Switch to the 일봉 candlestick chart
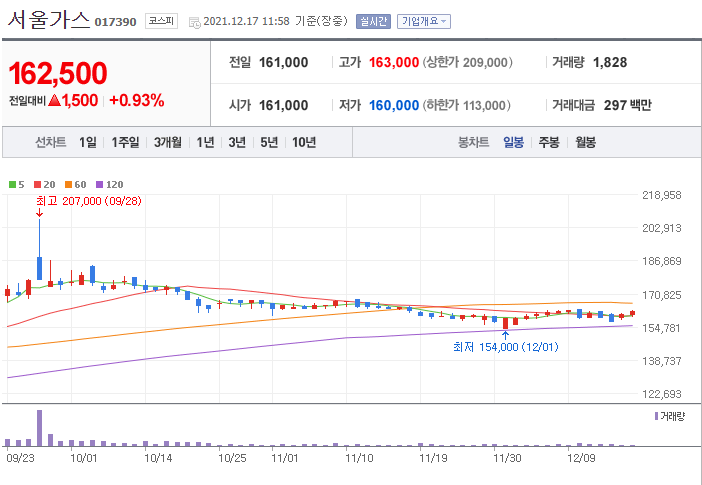Screen dimensions: 702x485 pyautogui.click(x=513, y=143)
